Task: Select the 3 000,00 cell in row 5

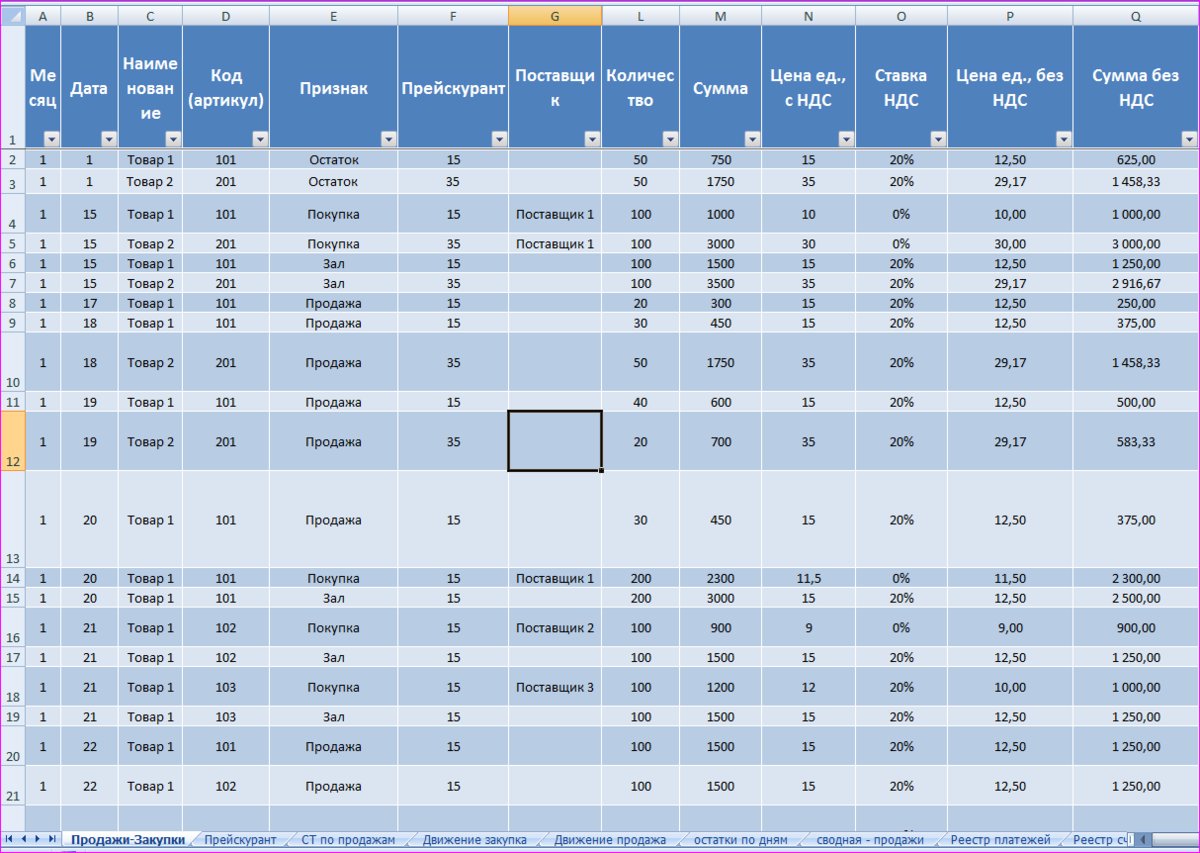Action: click(x=1136, y=243)
